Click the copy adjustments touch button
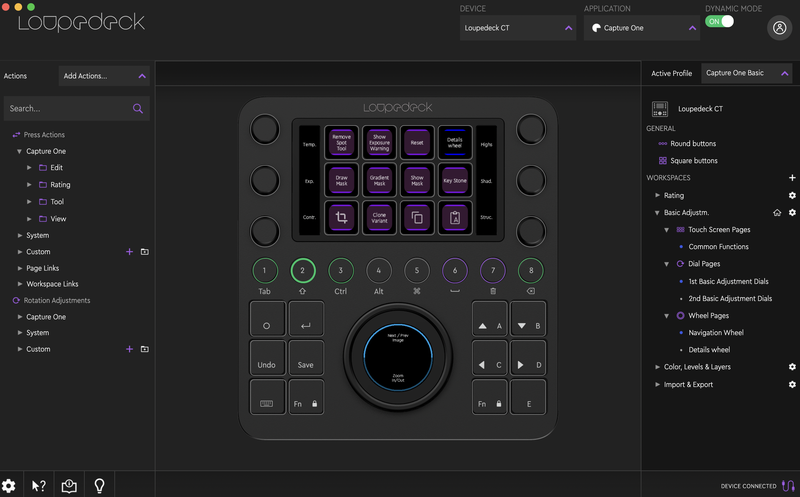This screenshot has width=800, height=497. point(417,218)
